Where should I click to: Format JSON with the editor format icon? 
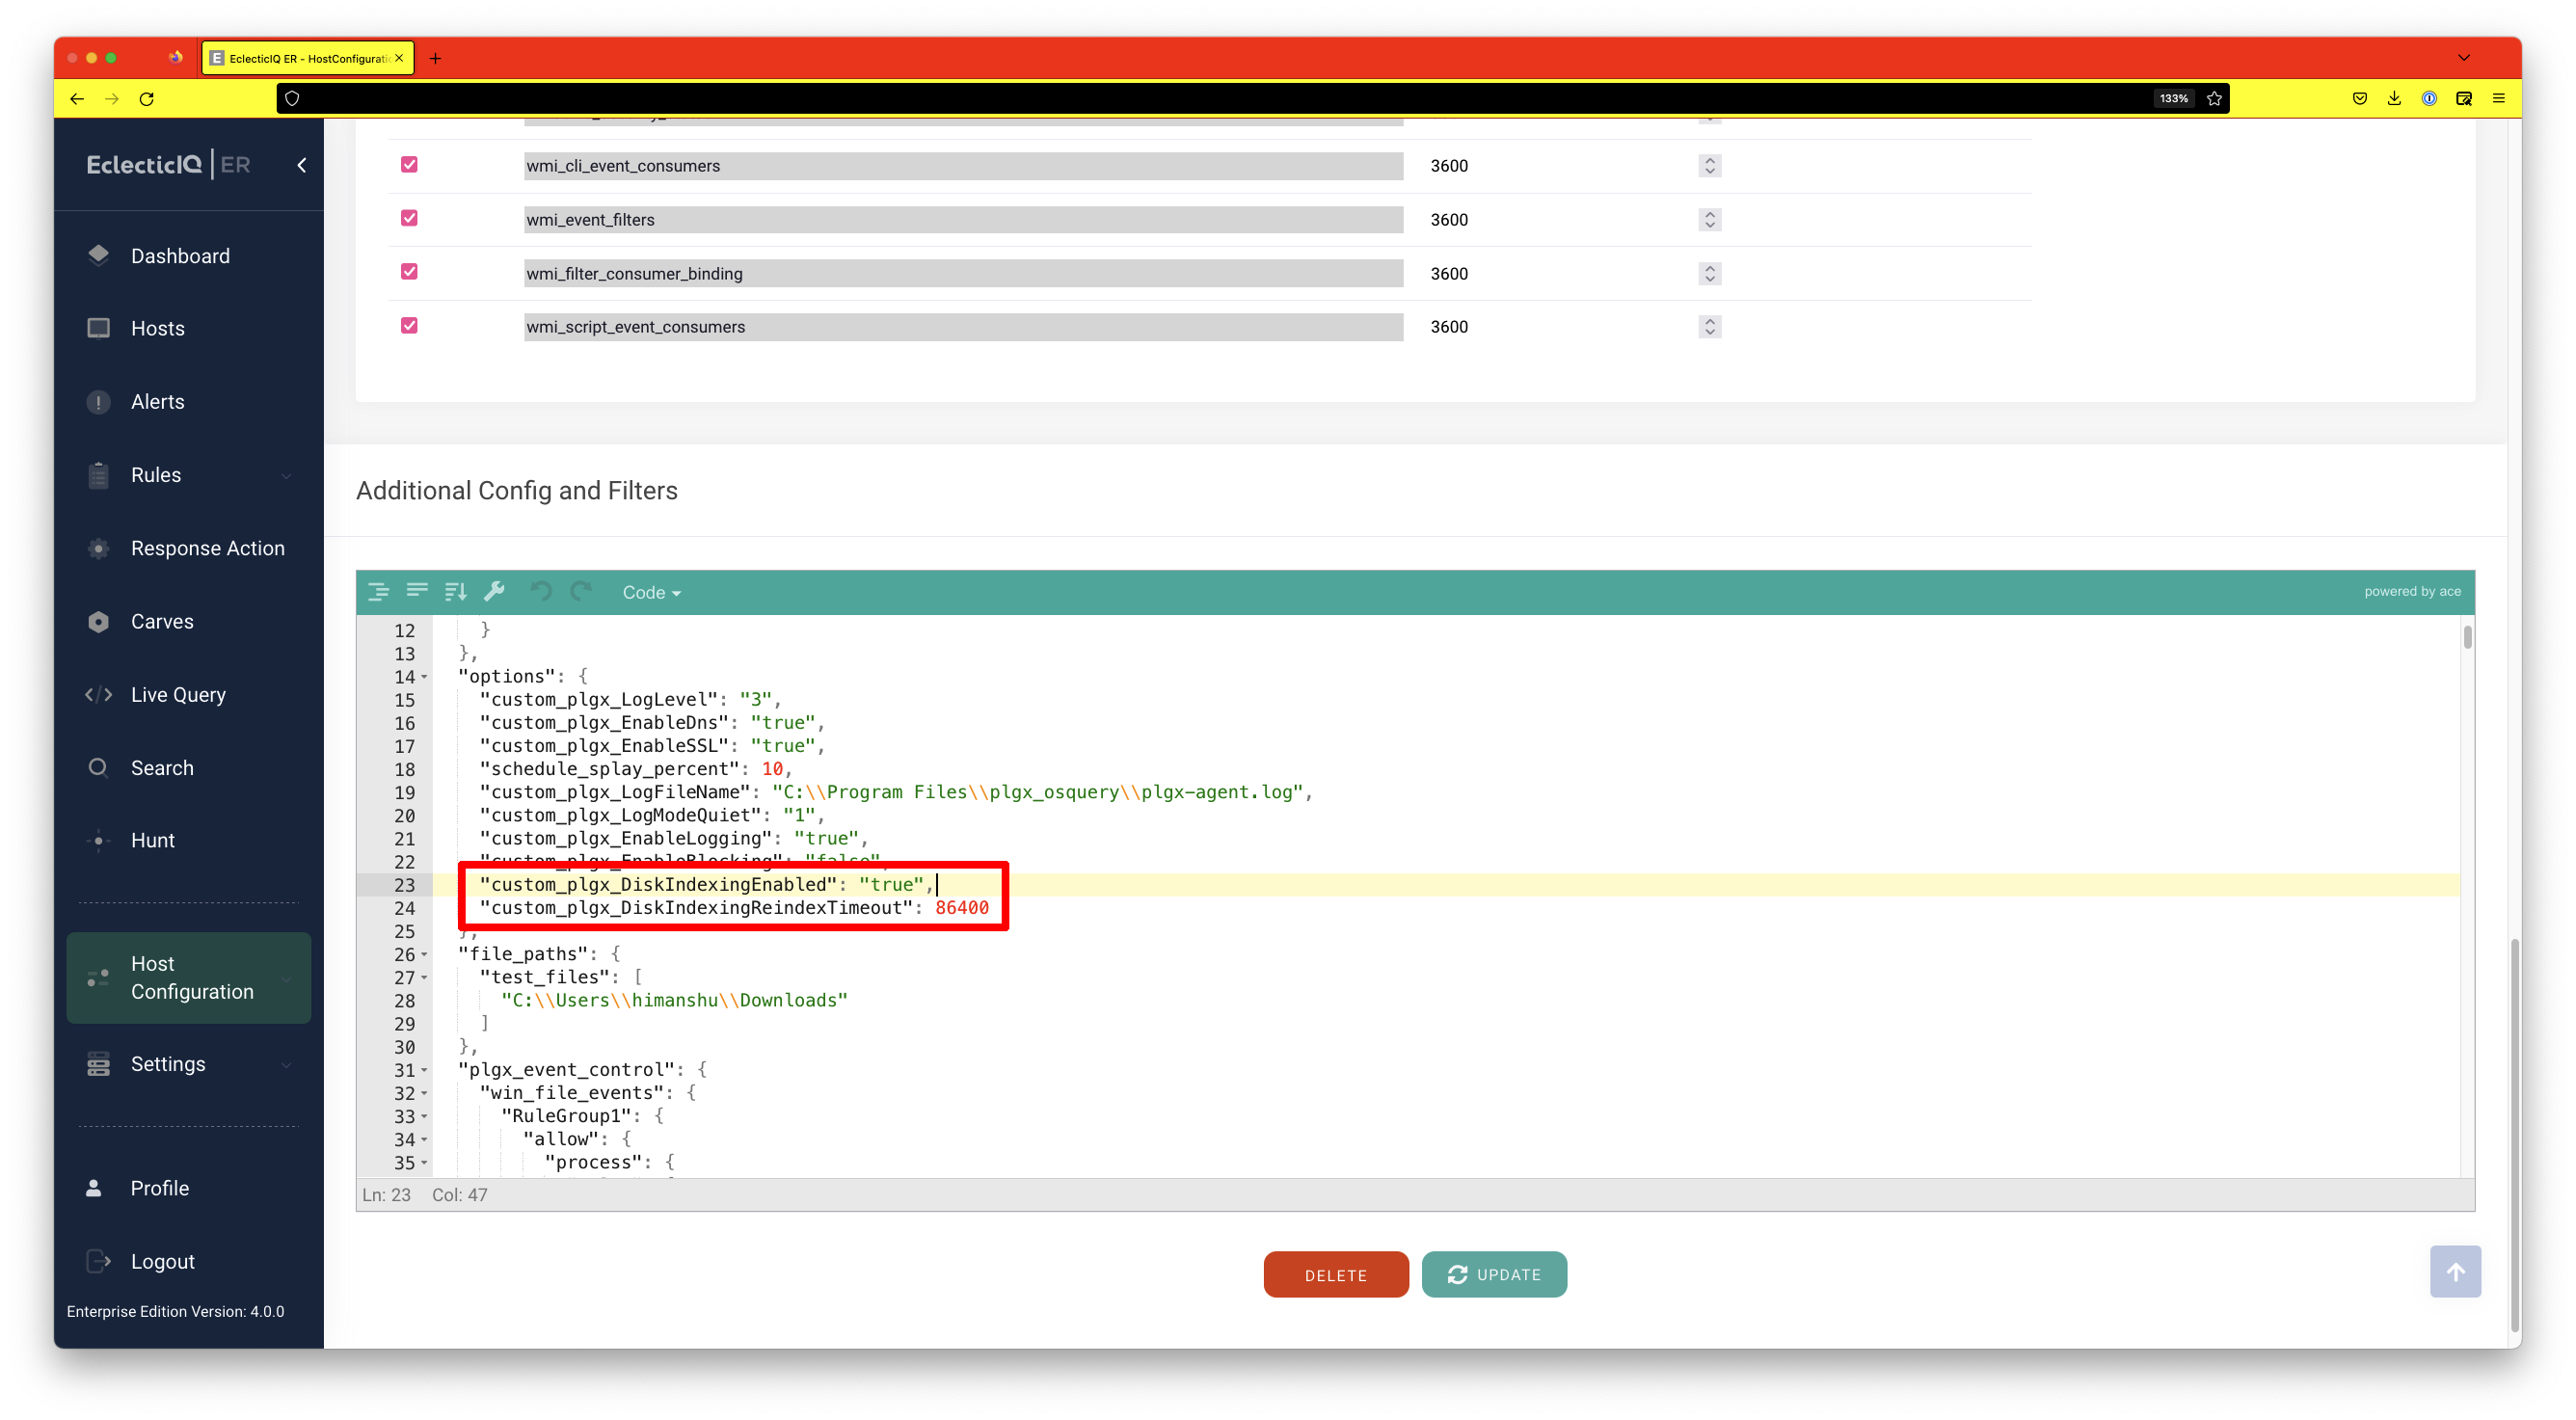click(378, 592)
